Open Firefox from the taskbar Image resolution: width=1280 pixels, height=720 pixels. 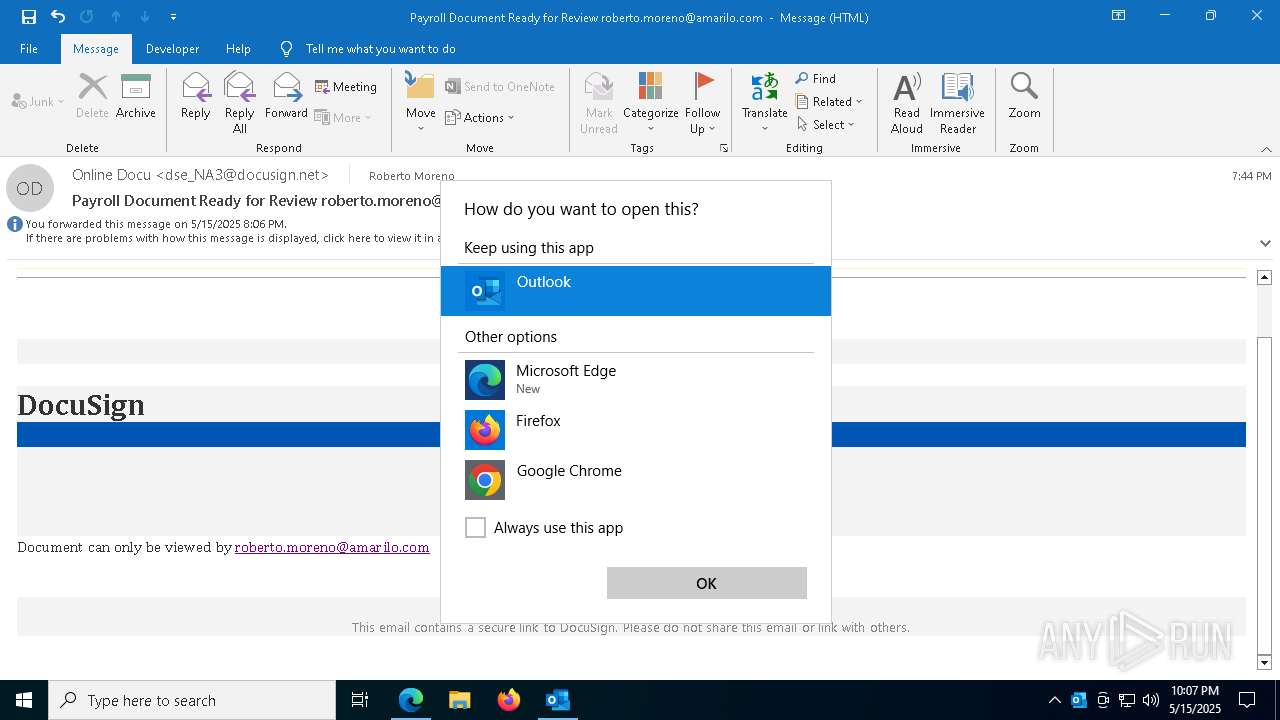coord(508,700)
